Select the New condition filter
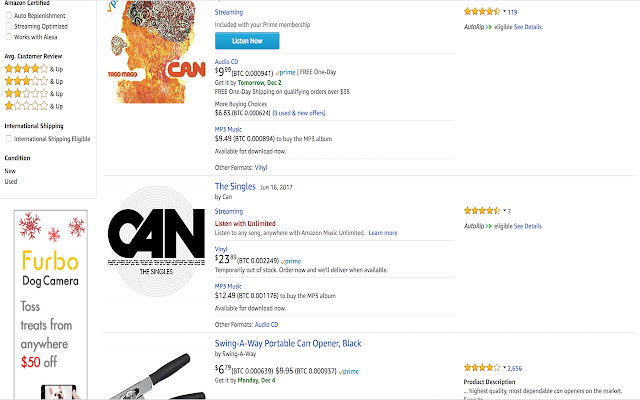The width and height of the screenshot is (640, 400). (x=10, y=171)
